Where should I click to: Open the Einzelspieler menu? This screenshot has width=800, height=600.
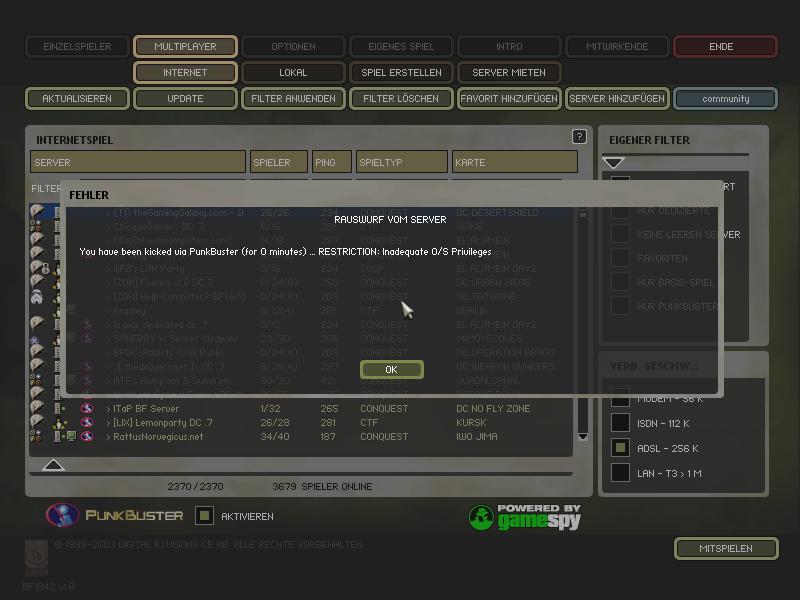tap(77, 46)
